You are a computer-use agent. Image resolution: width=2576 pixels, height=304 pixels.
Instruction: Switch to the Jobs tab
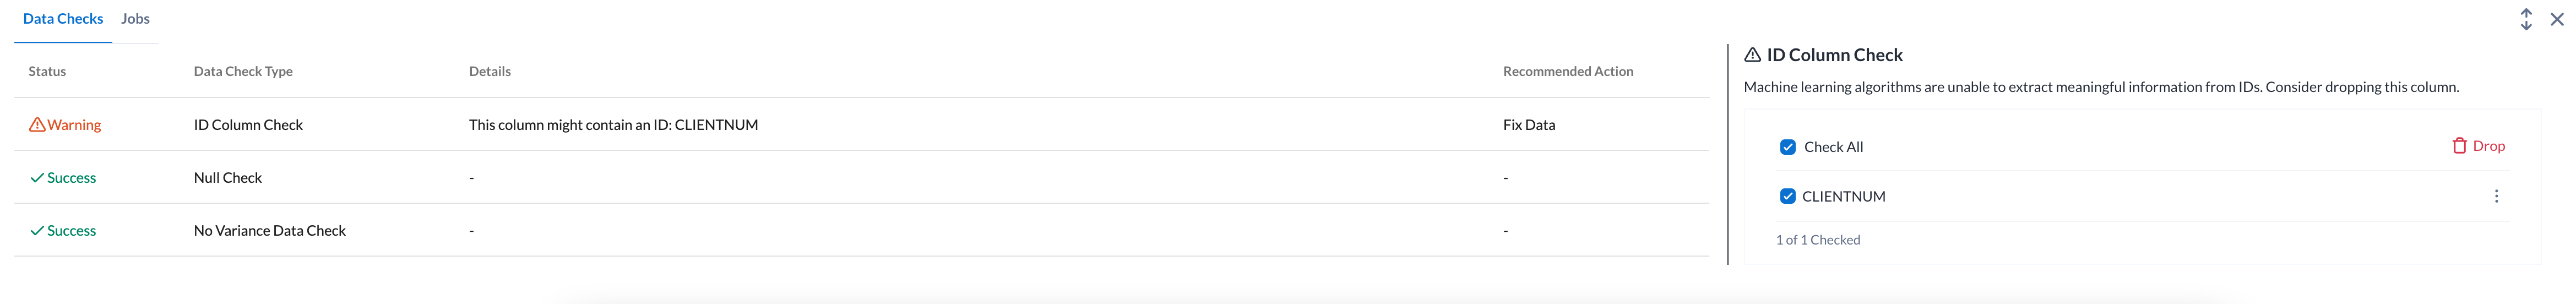coord(135,19)
